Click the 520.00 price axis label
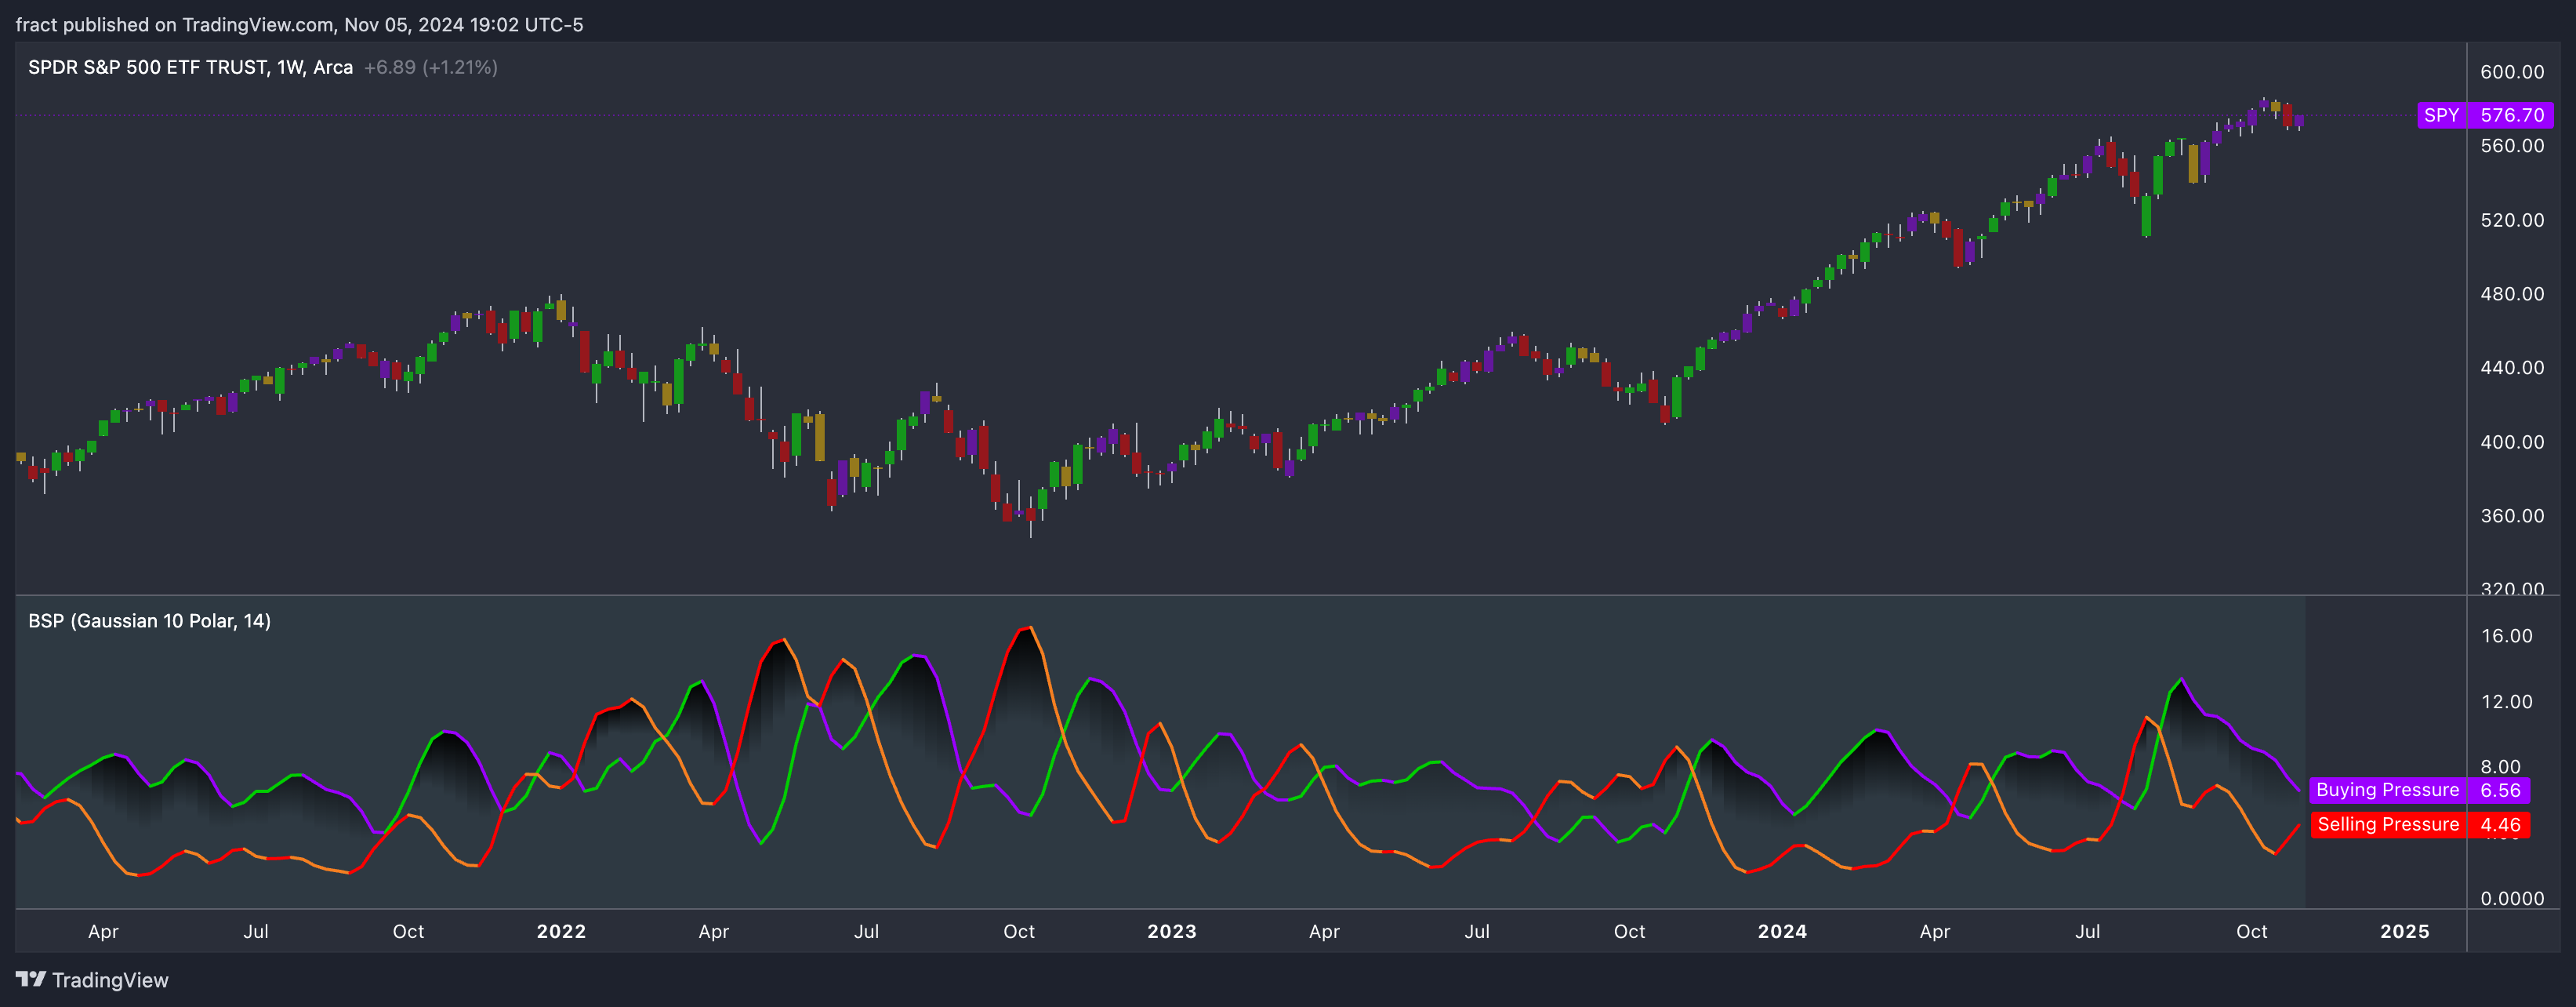2576x1007 pixels. (x=2512, y=220)
